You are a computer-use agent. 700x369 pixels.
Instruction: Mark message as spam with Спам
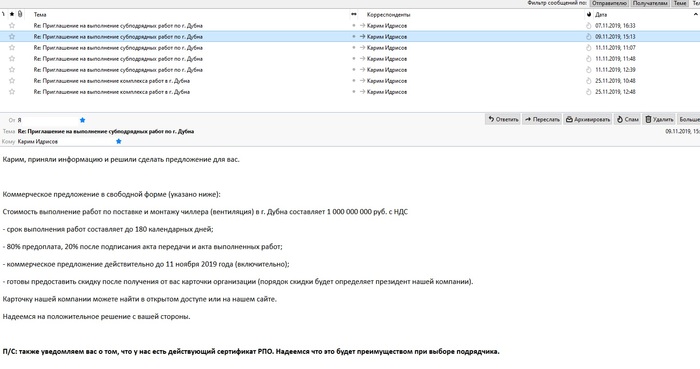click(x=627, y=119)
